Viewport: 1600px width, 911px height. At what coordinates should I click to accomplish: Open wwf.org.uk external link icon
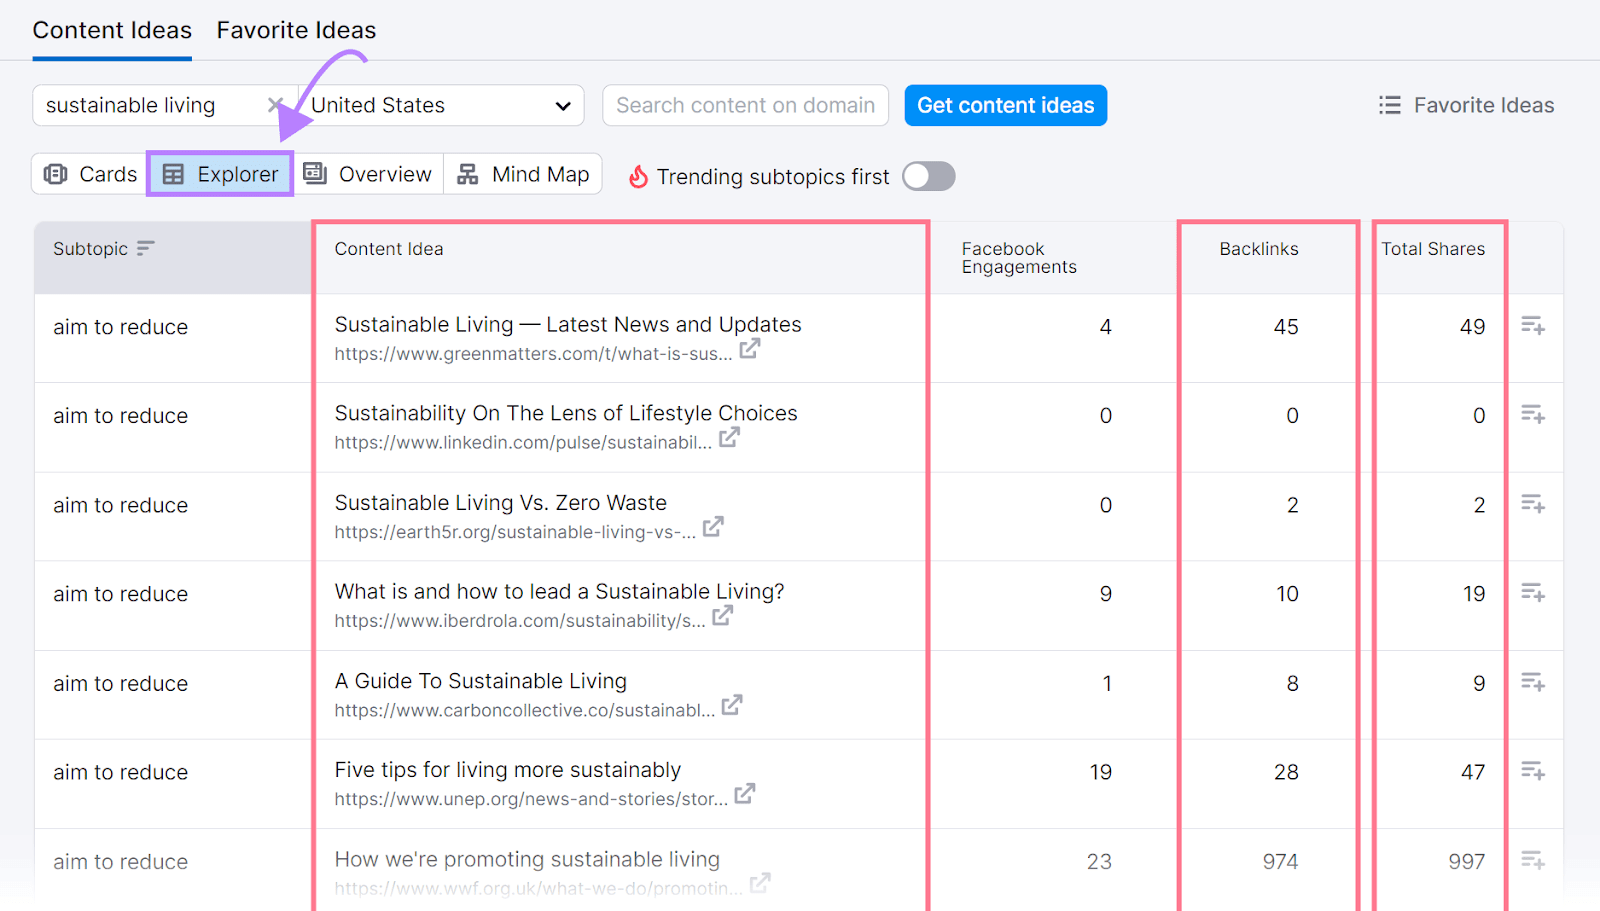[760, 883]
